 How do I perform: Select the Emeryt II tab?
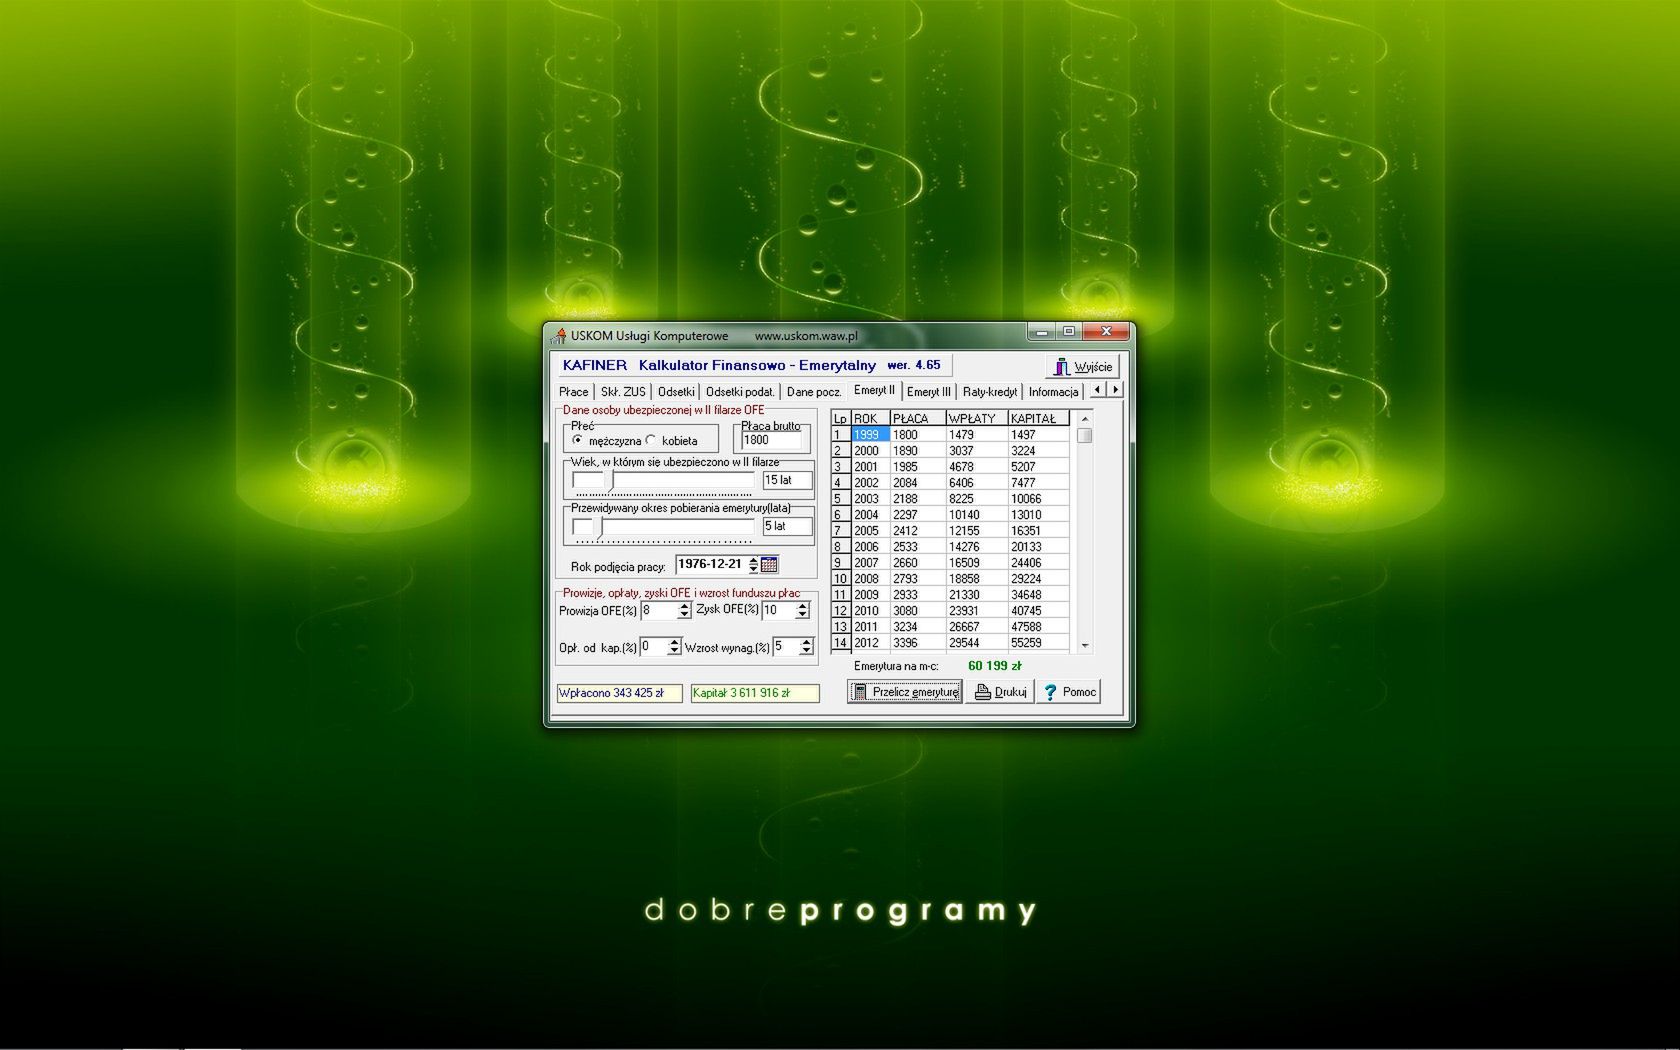[x=874, y=390]
